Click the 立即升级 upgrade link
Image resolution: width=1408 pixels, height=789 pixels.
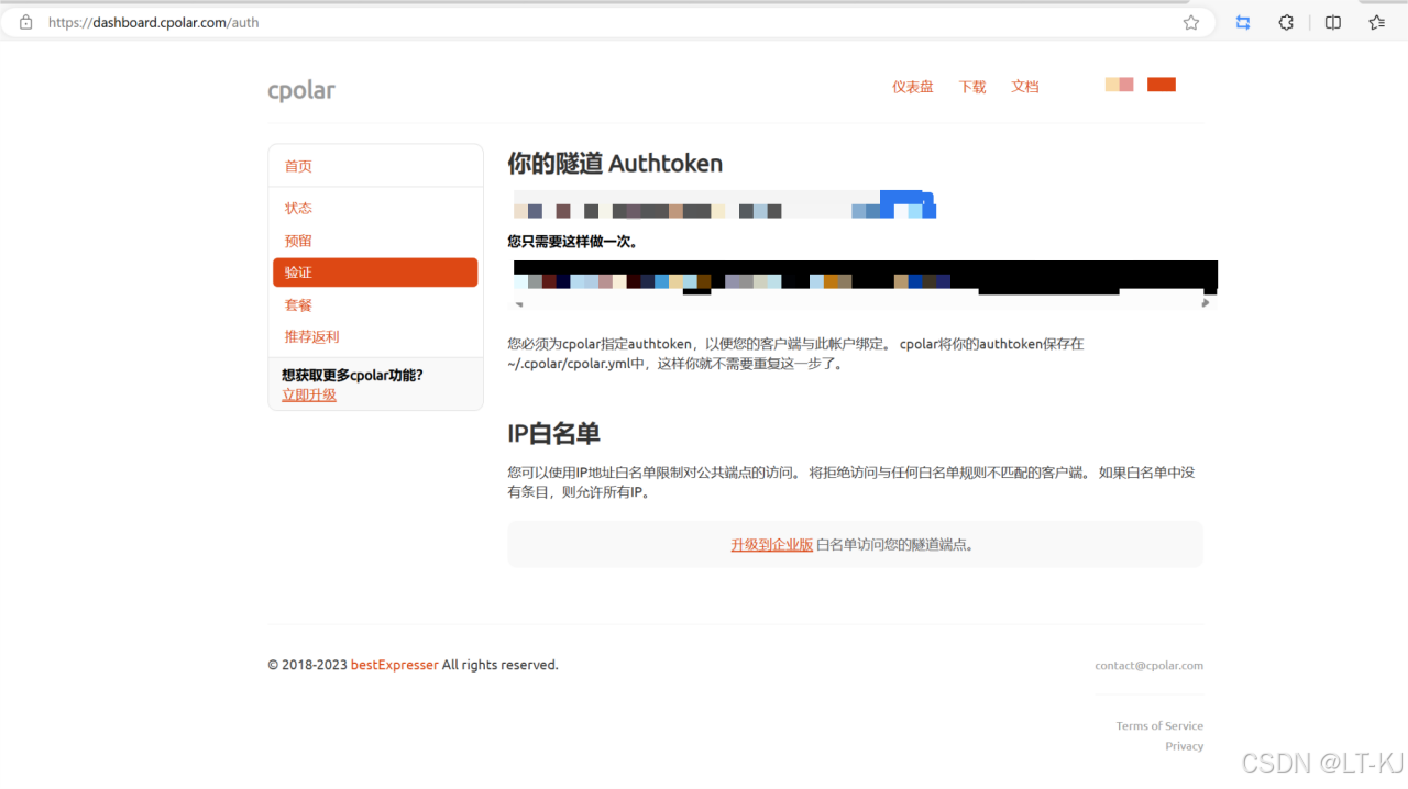309,395
